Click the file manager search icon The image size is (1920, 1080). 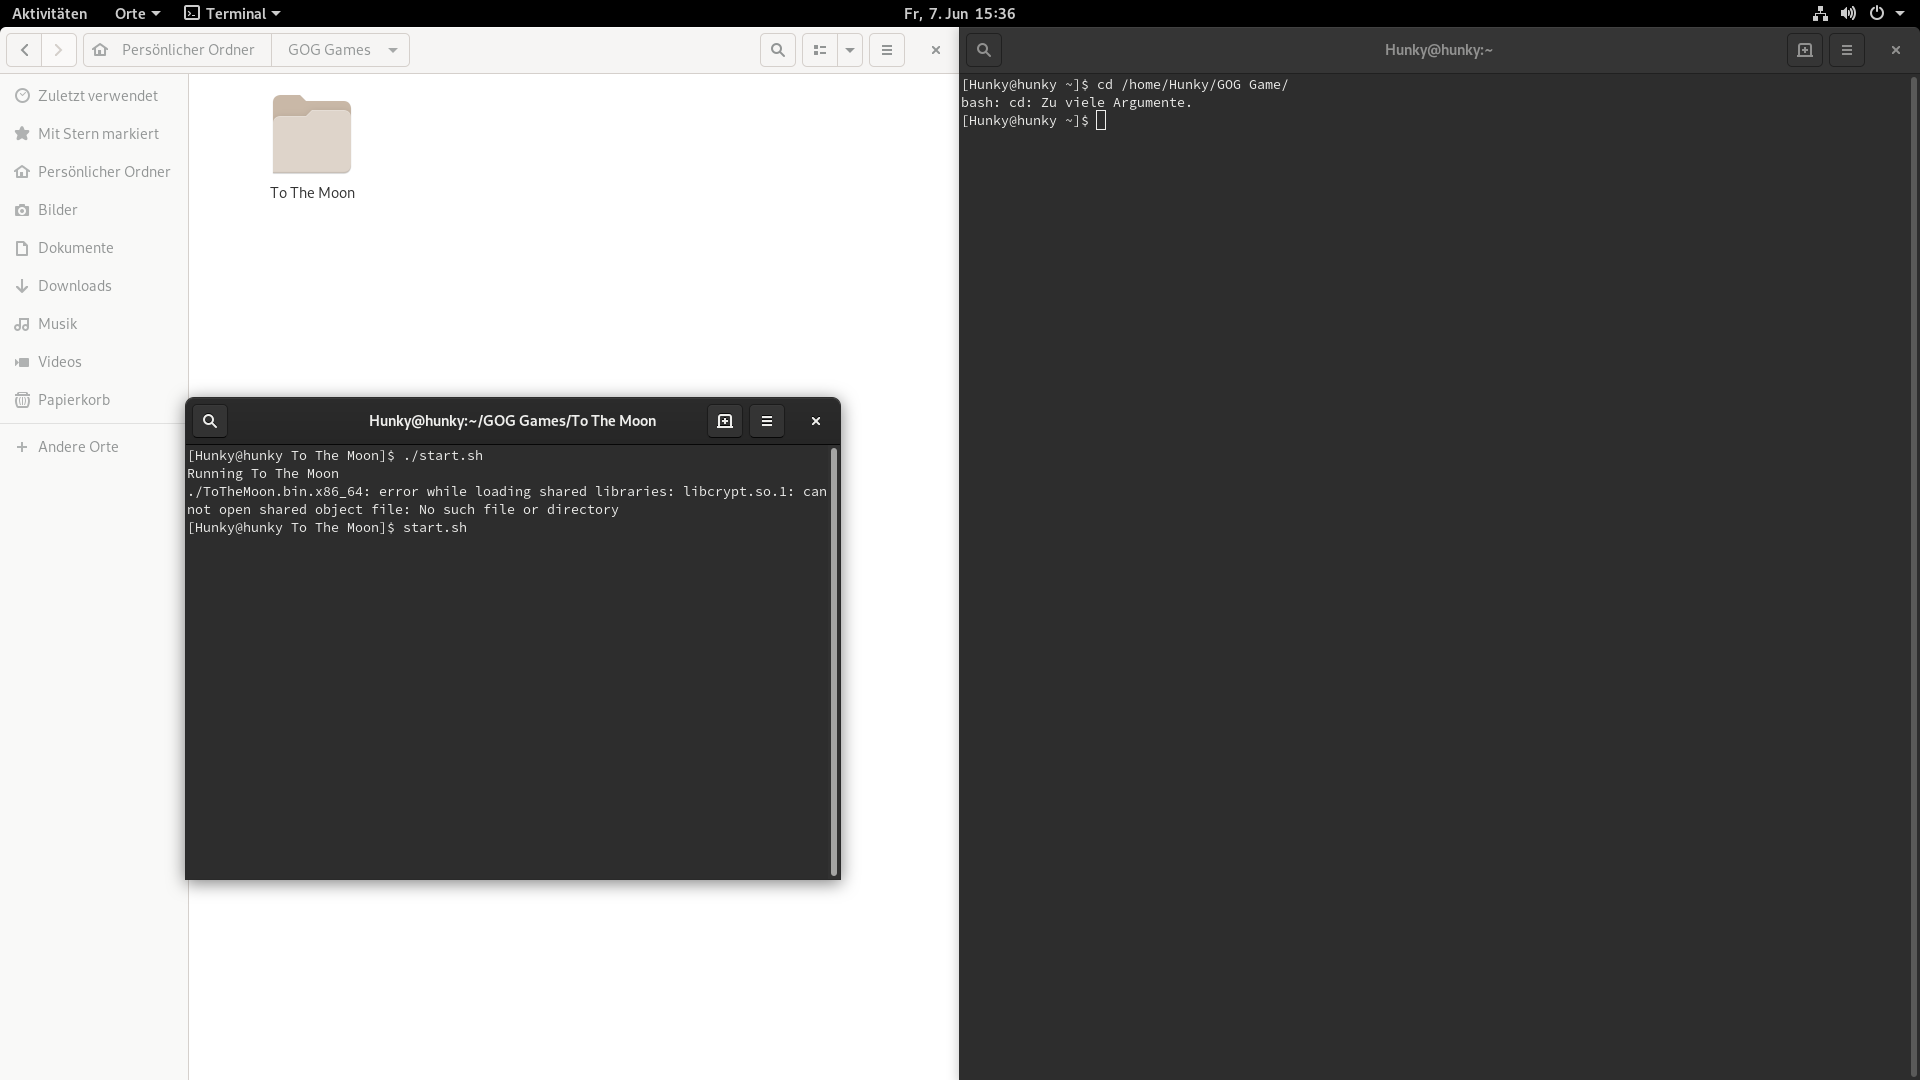777,50
